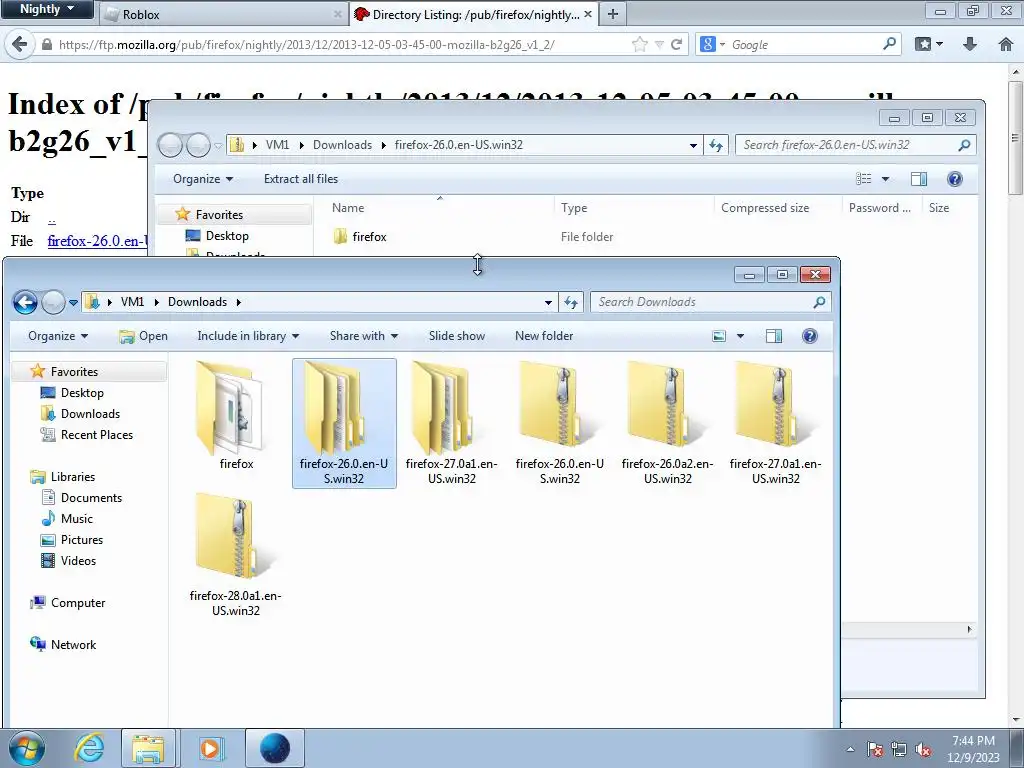Bookmark this page with the star icon
Image resolution: width=1024 pixels, height=768 pixels.
[640, 44]
